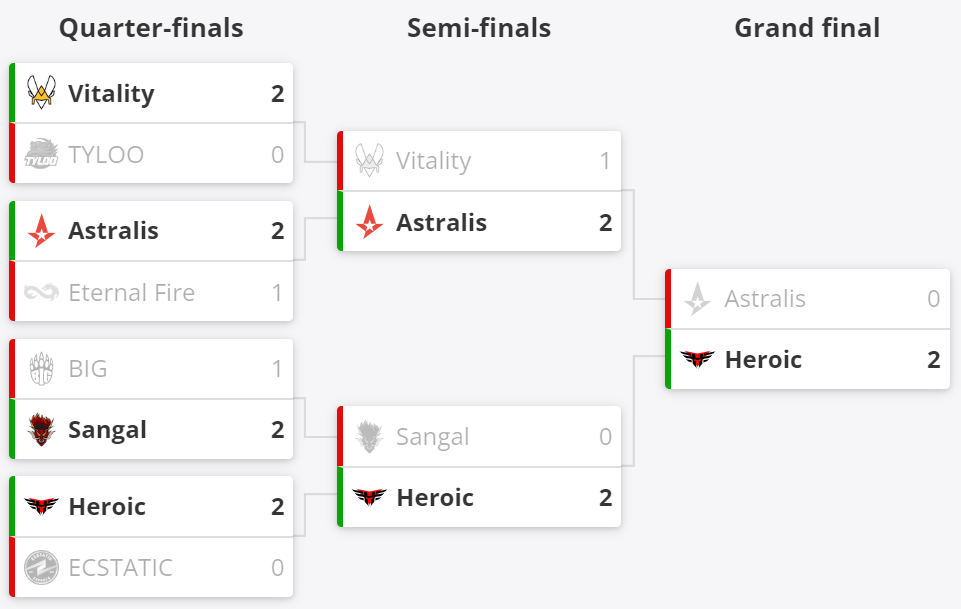Click the BIG team paw logo
The height and width of the screenshot is (609, 961).
pos(41,369)
